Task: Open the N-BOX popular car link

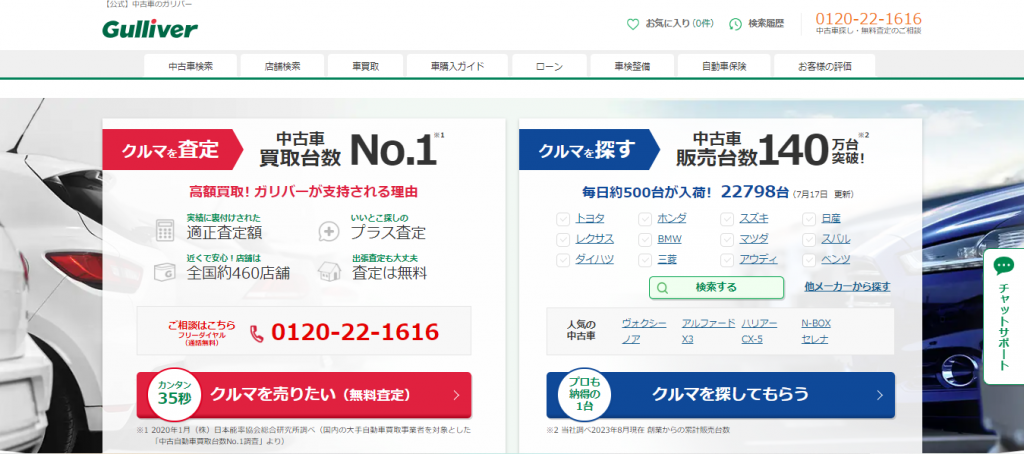Action: click(816, 323)
